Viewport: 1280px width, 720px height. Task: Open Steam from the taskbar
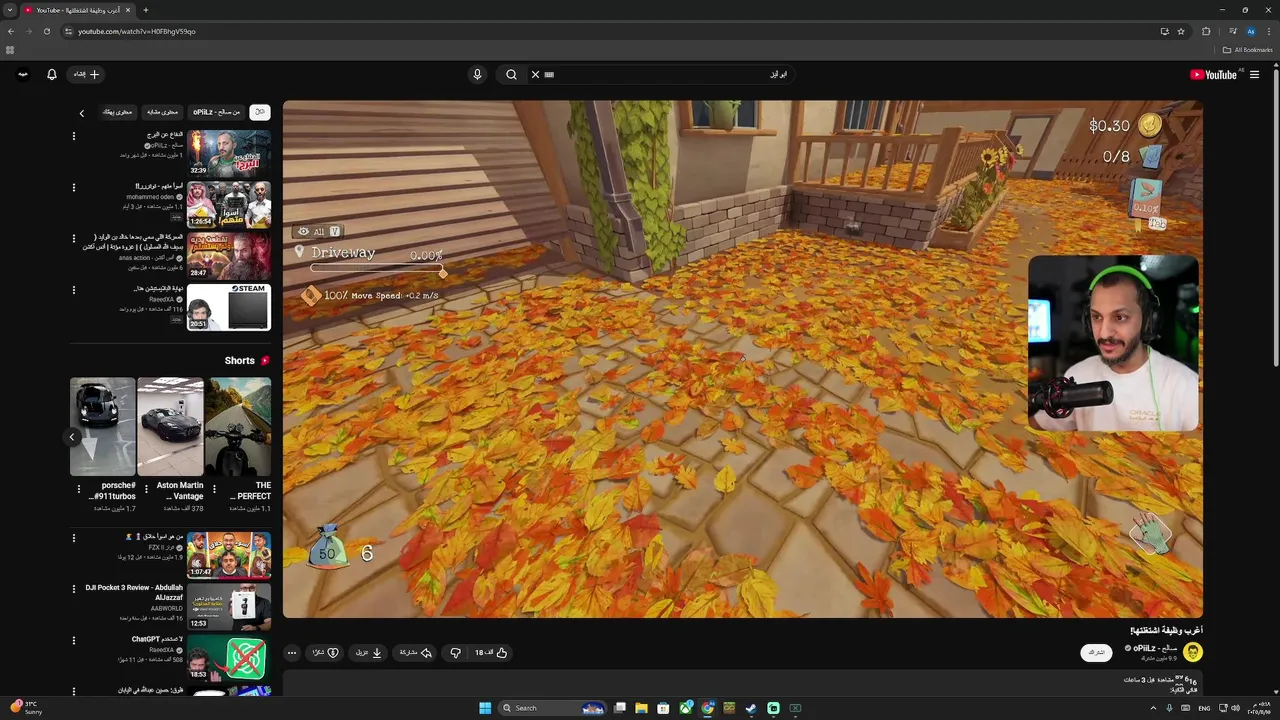[751, 708]
